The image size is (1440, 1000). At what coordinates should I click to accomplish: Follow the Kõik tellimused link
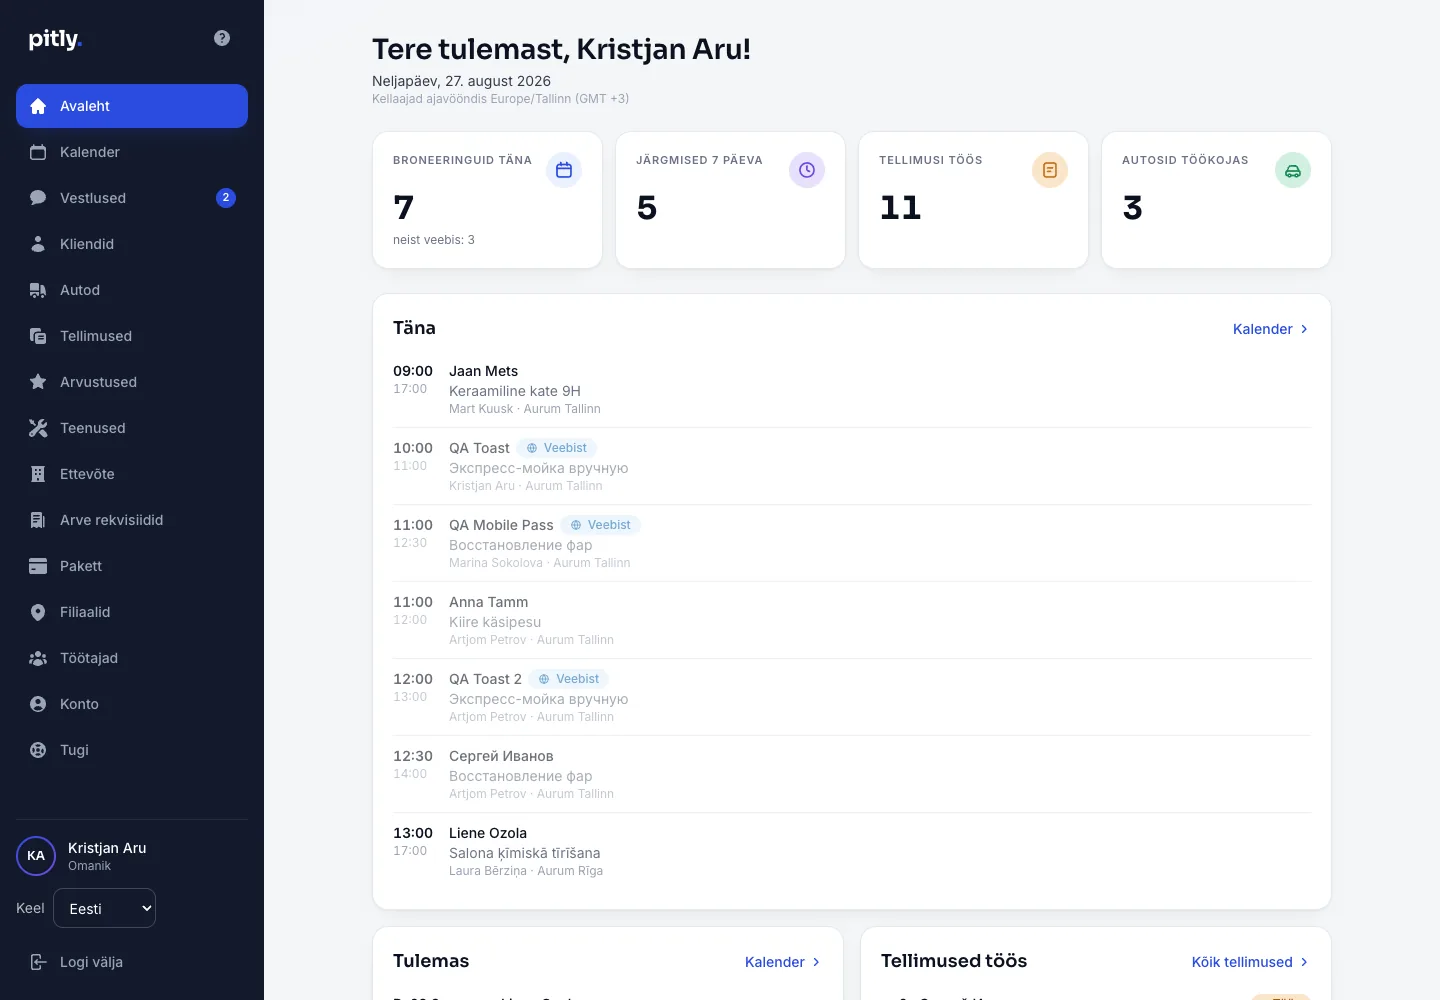[x=1251, y=962]
